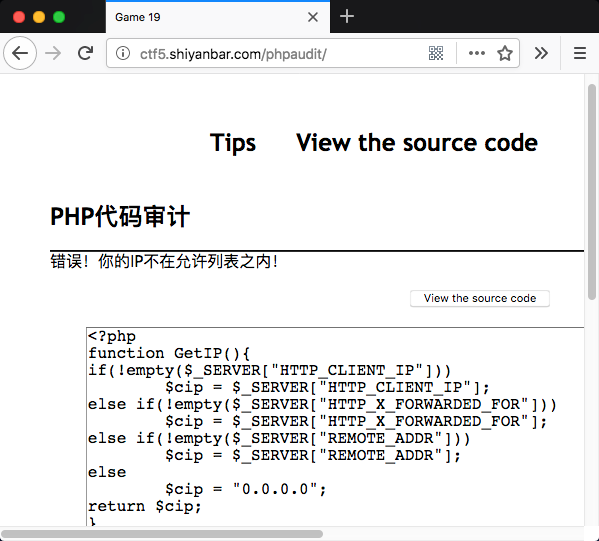
Task: Expand the toolbar overflow chevrons
Action: coord(541,53)
